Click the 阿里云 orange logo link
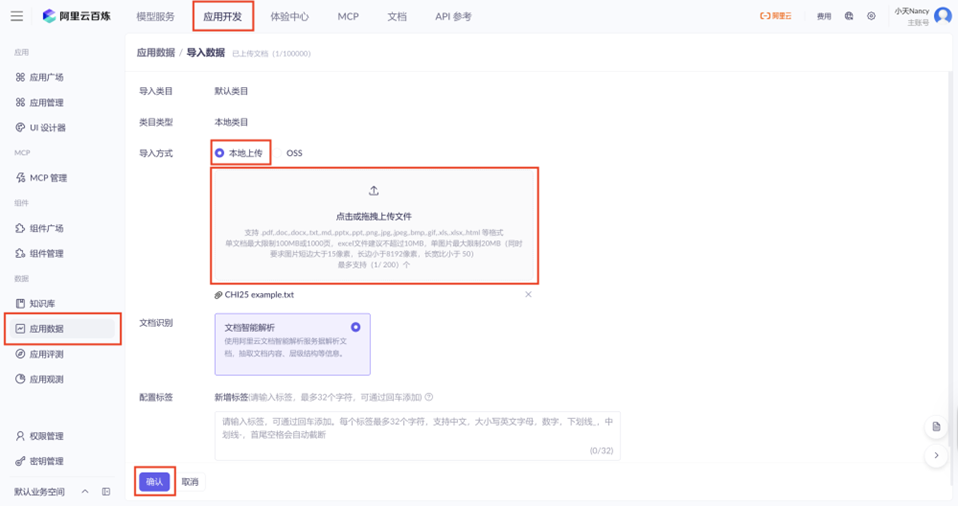The width and height of the screenshot is (958, 506). 775,16
